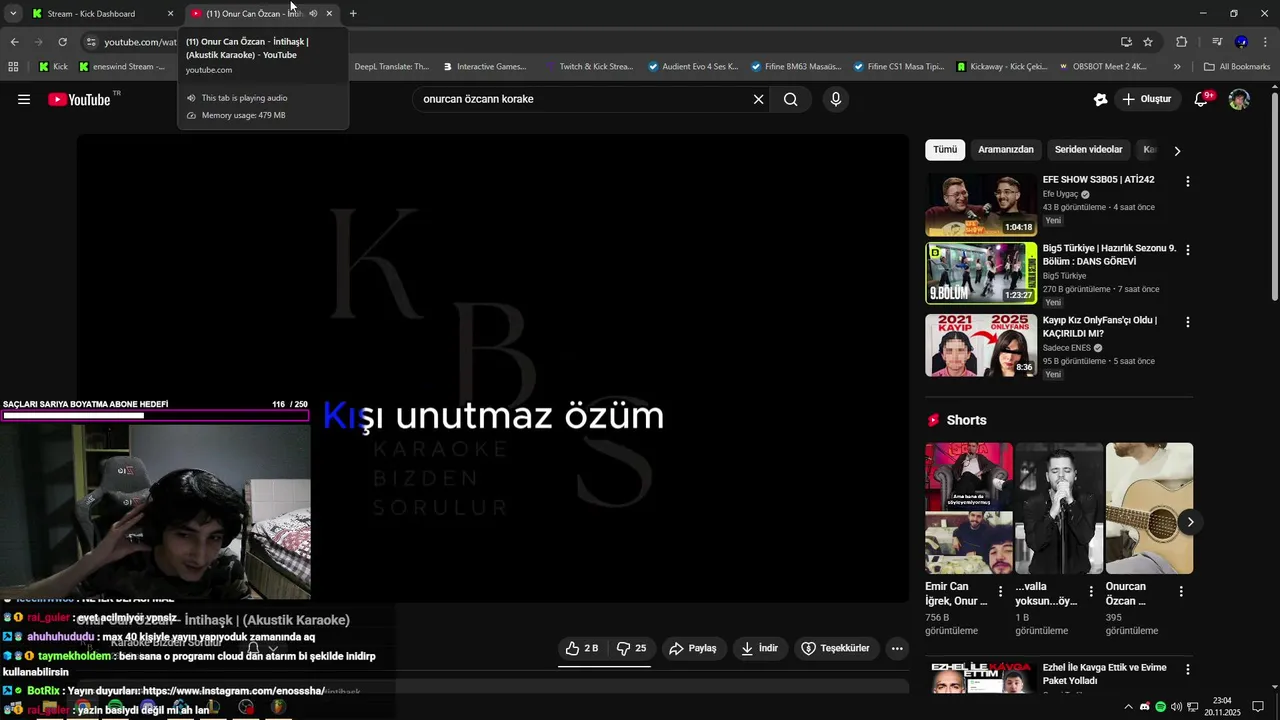Screen dimensions: 1280x720
Task: Open options for Emir Can İğrek short
Action: coord(1000,592)
